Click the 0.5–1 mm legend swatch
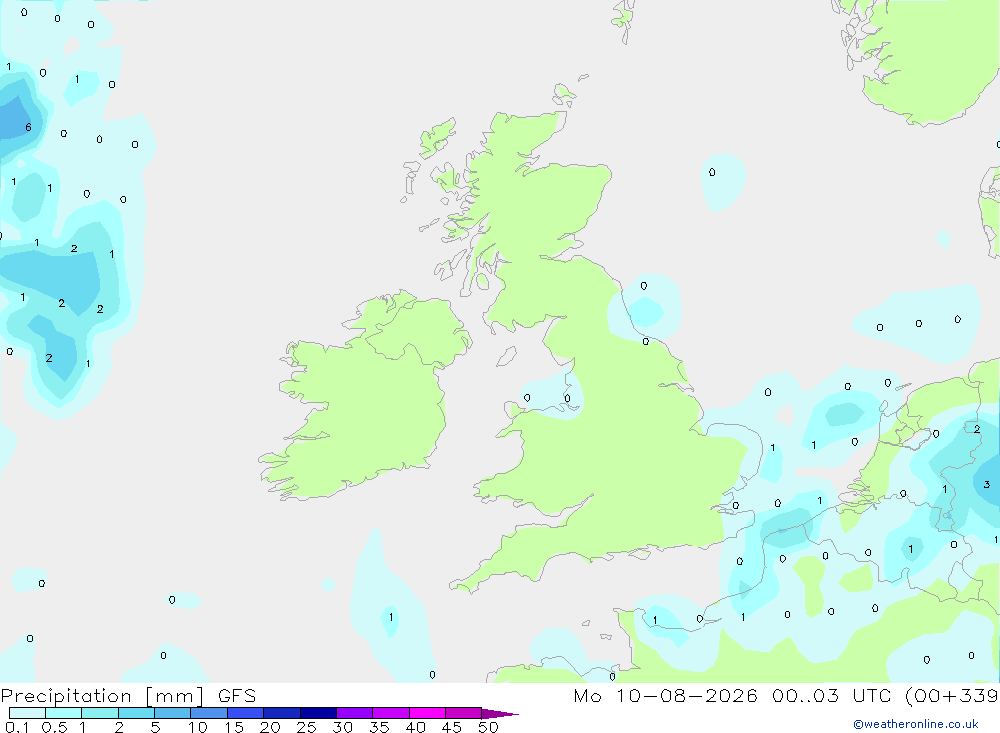This screenshot has height=733, width=1000. point(64,713)
